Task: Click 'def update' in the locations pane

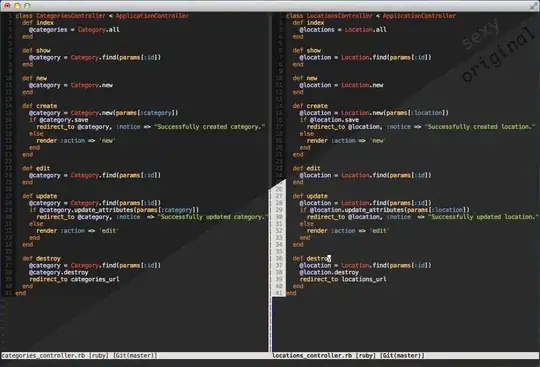Action: (x=310, y=196)
